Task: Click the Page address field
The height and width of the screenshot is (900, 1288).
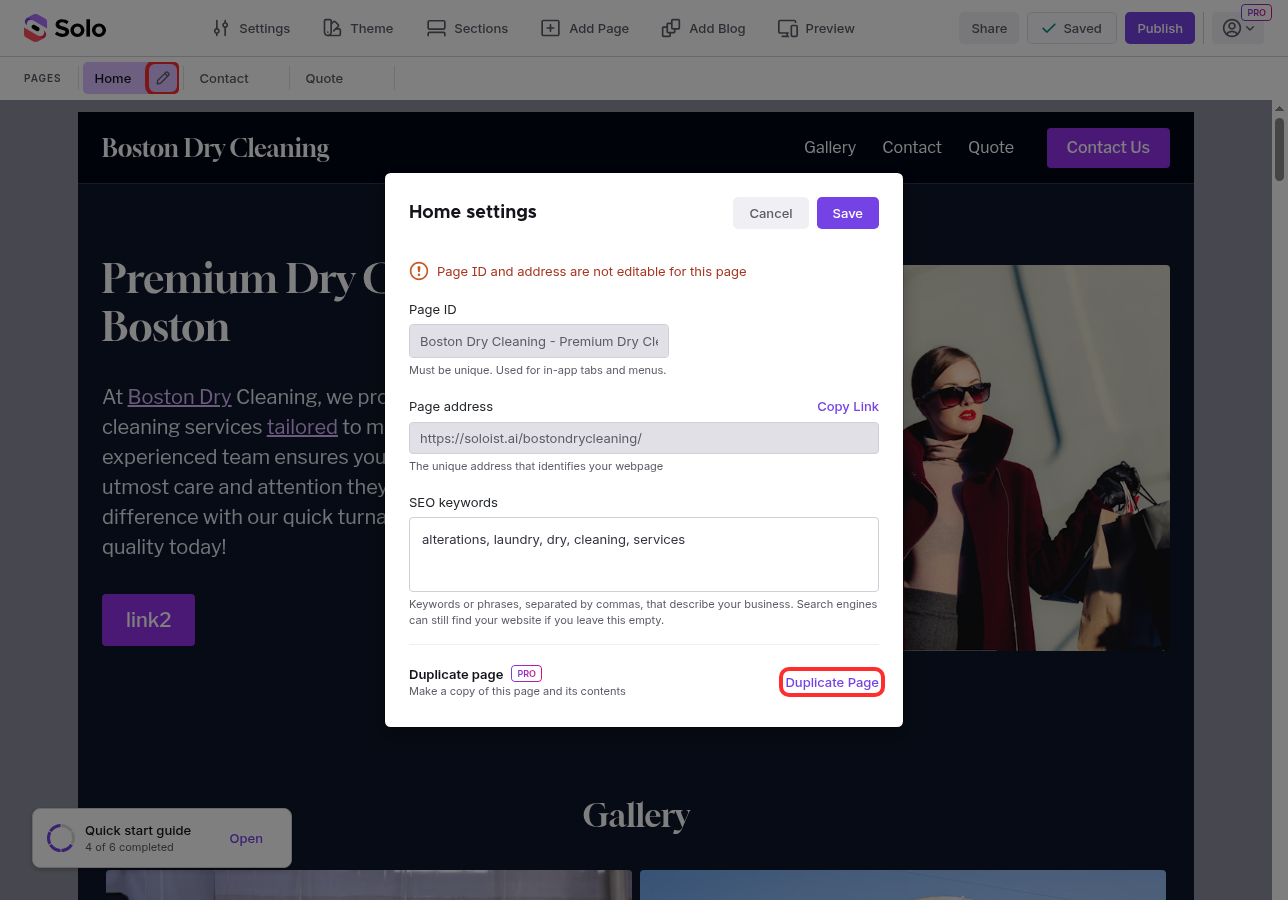Action: tap(644, 438)
